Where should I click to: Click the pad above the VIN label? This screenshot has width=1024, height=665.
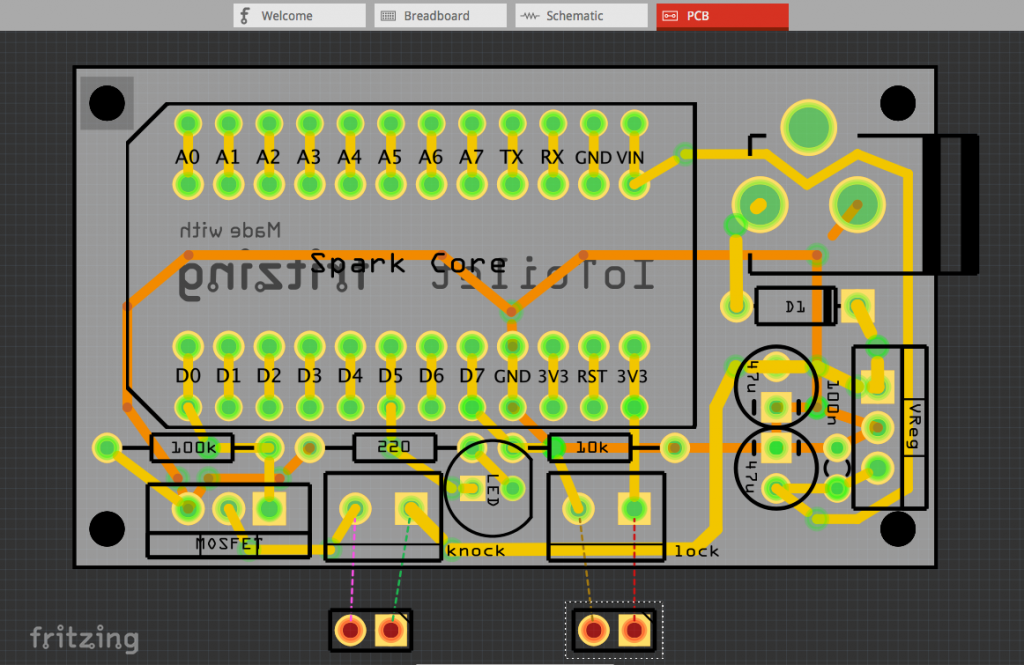[632, 124]
